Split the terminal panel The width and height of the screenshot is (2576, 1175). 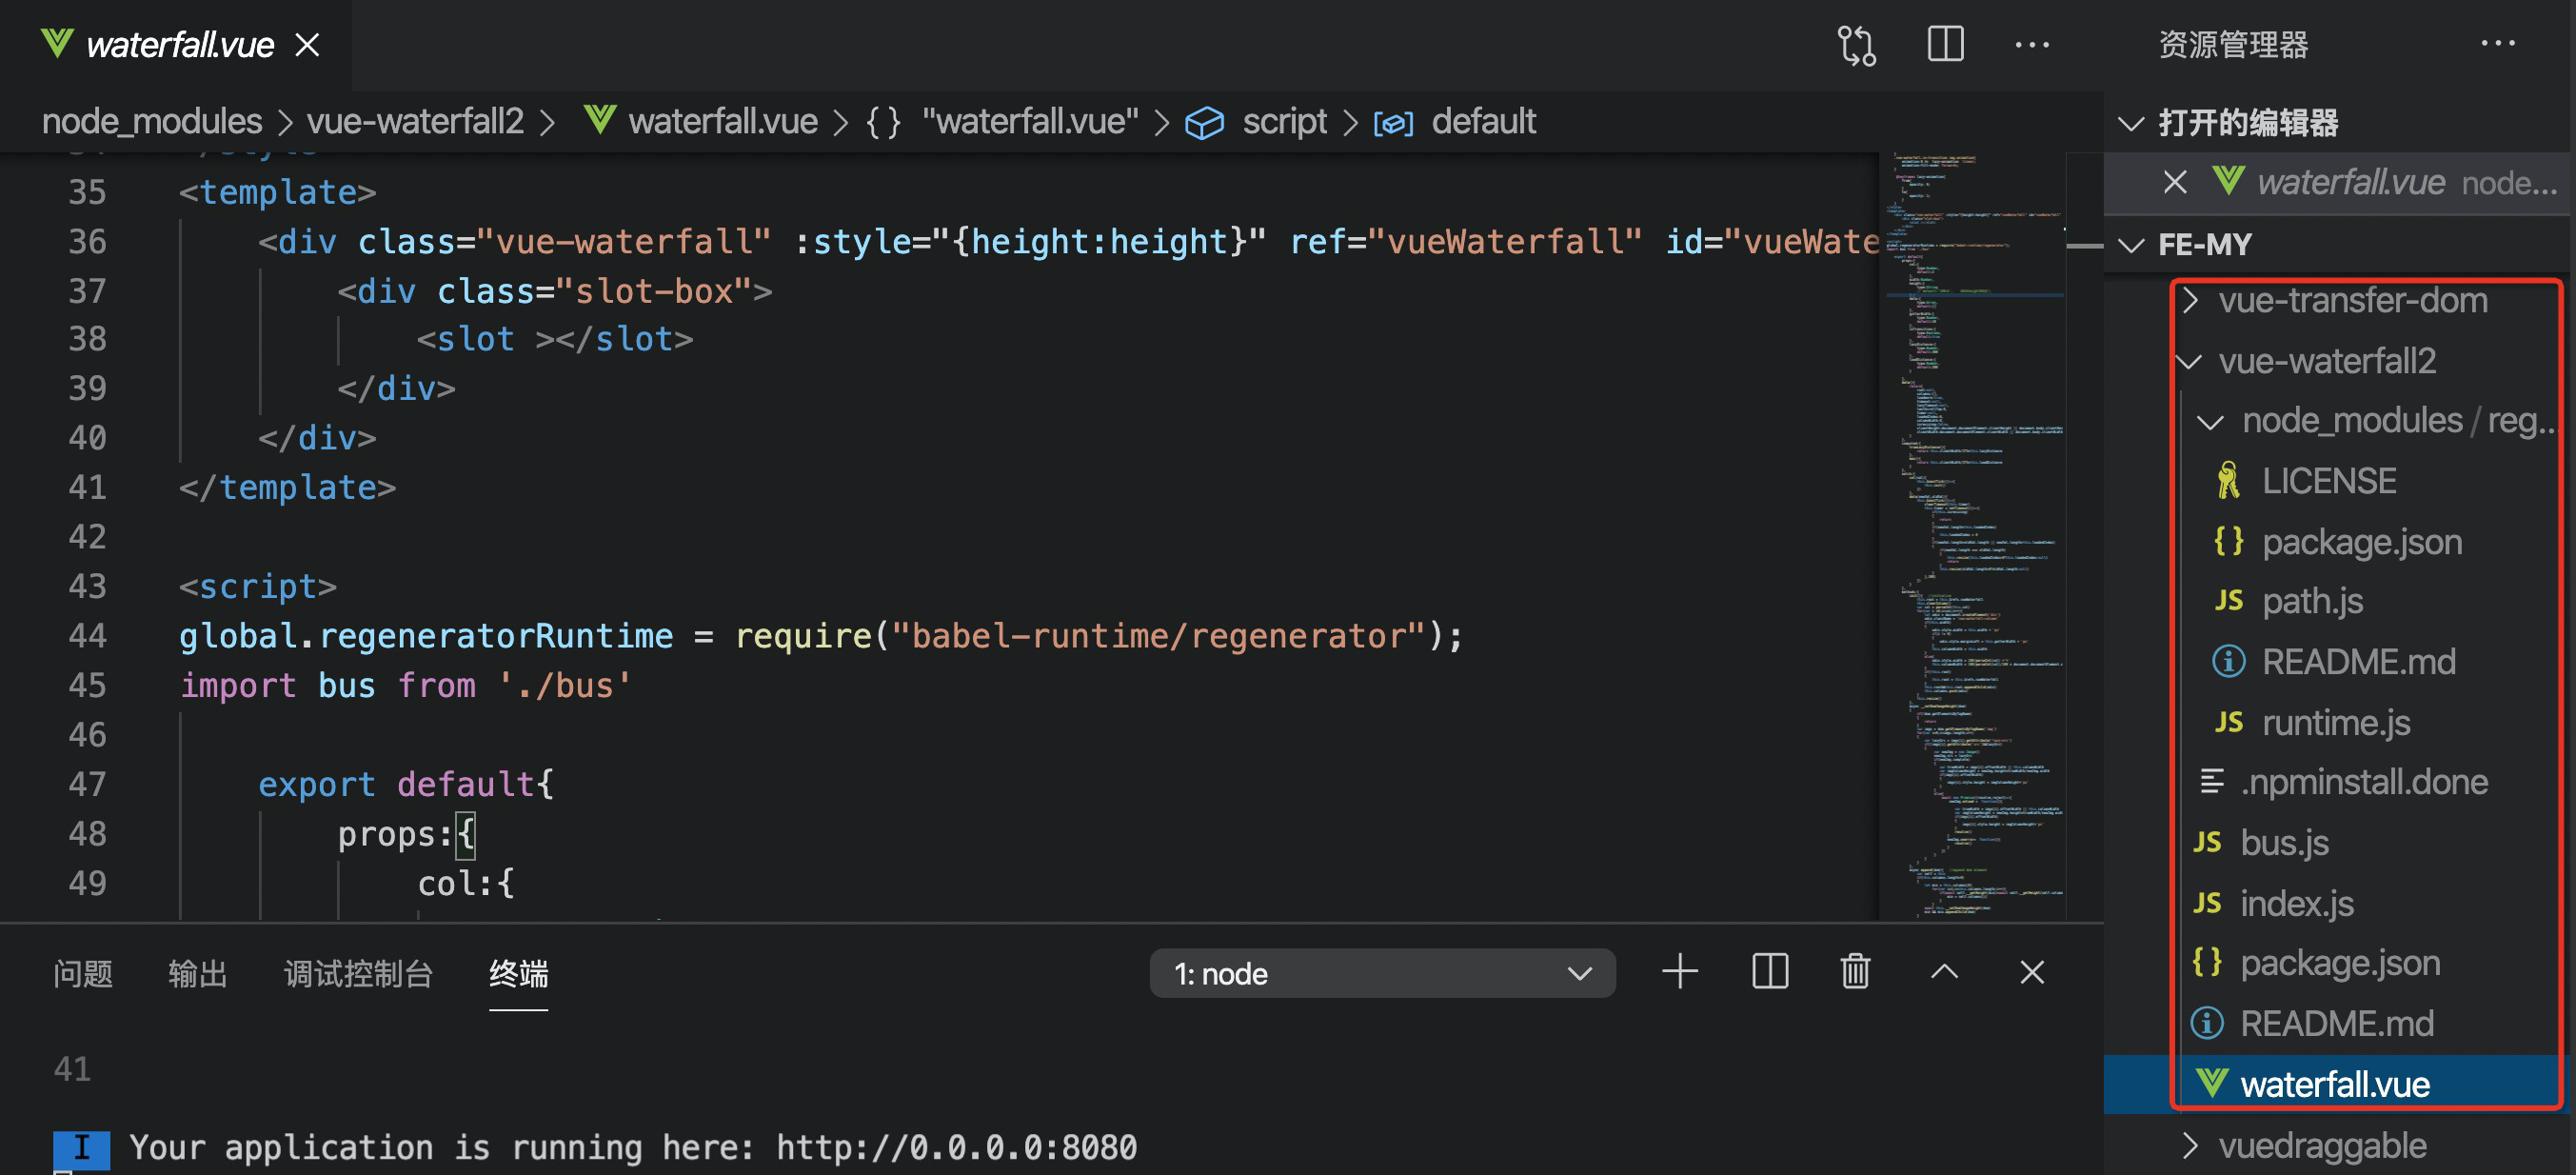tap(1769, 972)
